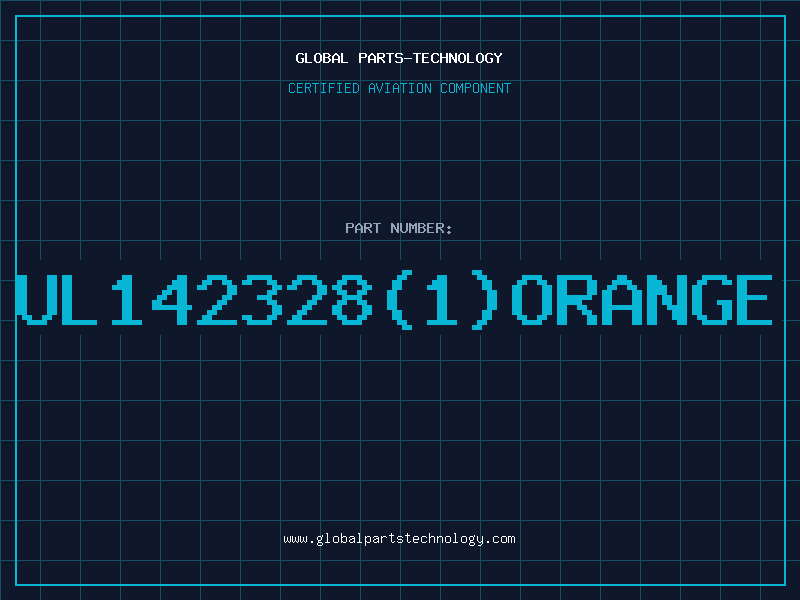Click the PART NUMBER: label
Screen dimensions: 800x600
(x=399, y=228)
